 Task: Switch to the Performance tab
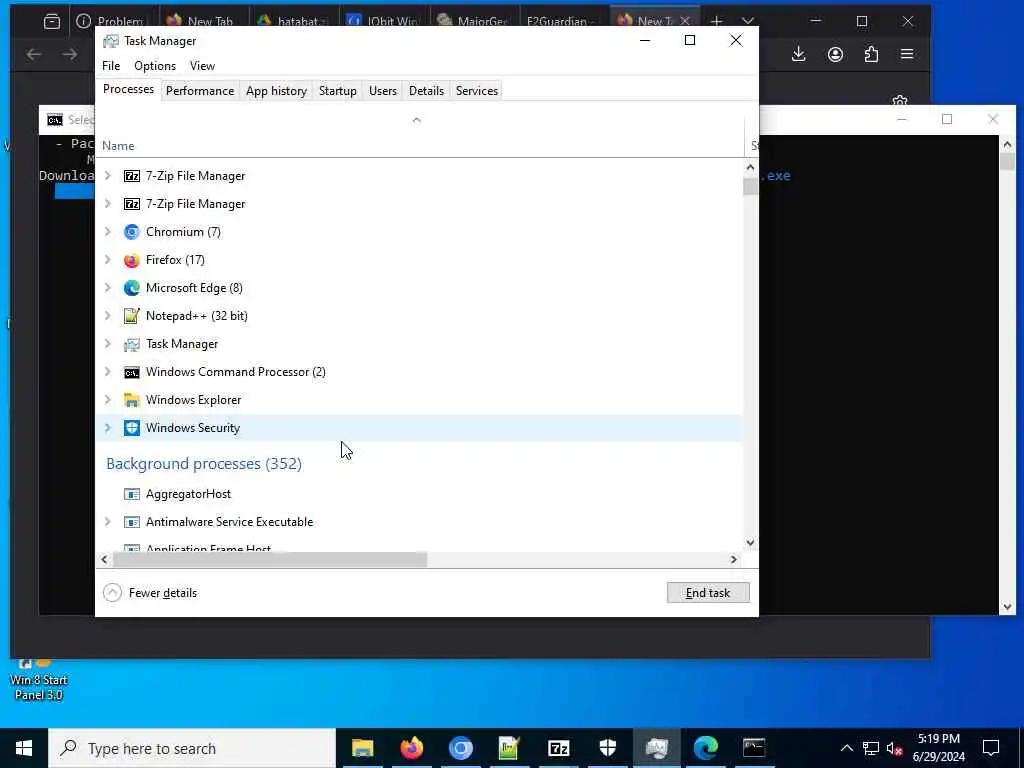[200, 91]
